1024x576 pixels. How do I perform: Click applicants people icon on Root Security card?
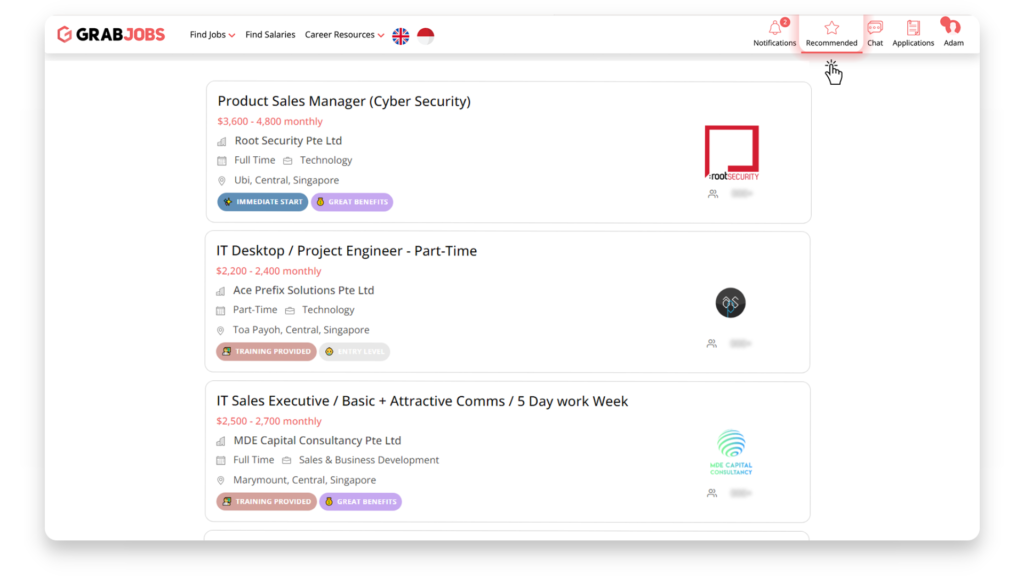713,194
